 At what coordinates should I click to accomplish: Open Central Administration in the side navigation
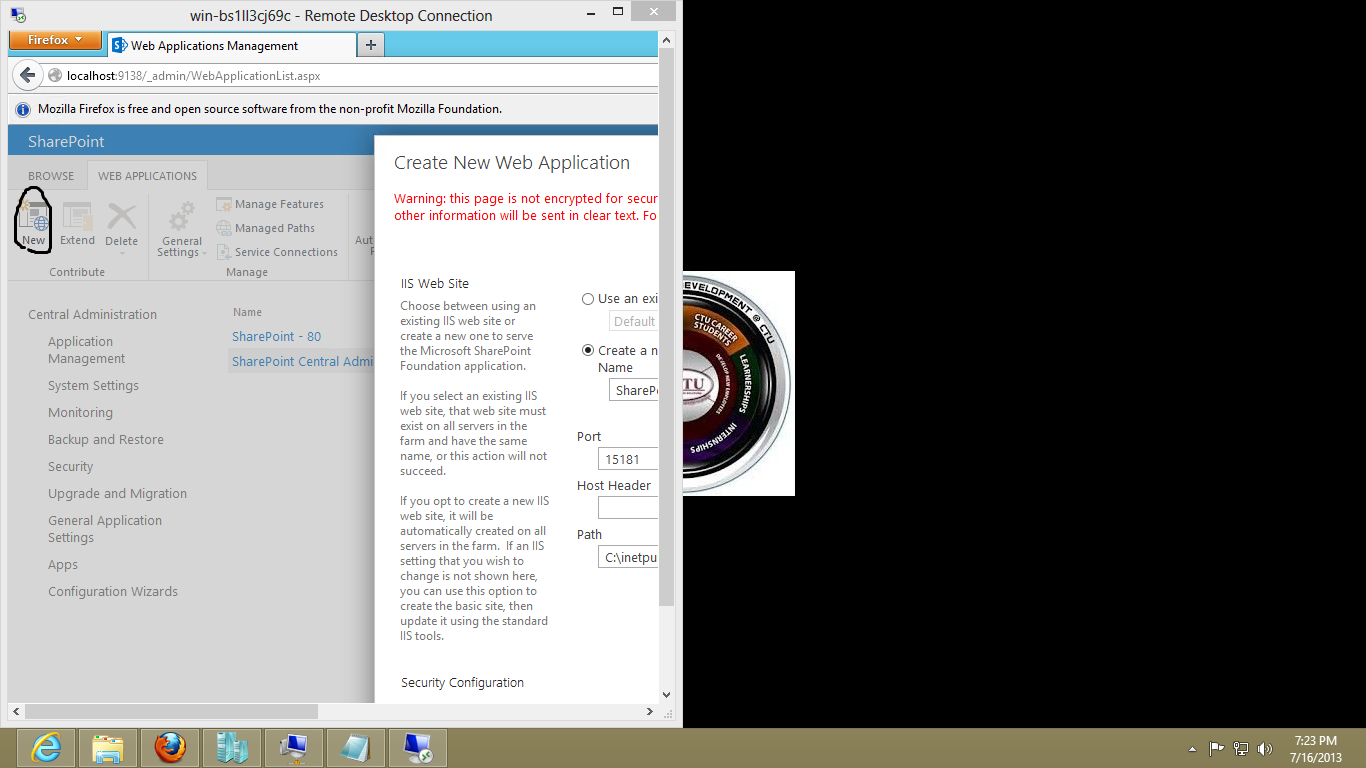click(92, 314)
